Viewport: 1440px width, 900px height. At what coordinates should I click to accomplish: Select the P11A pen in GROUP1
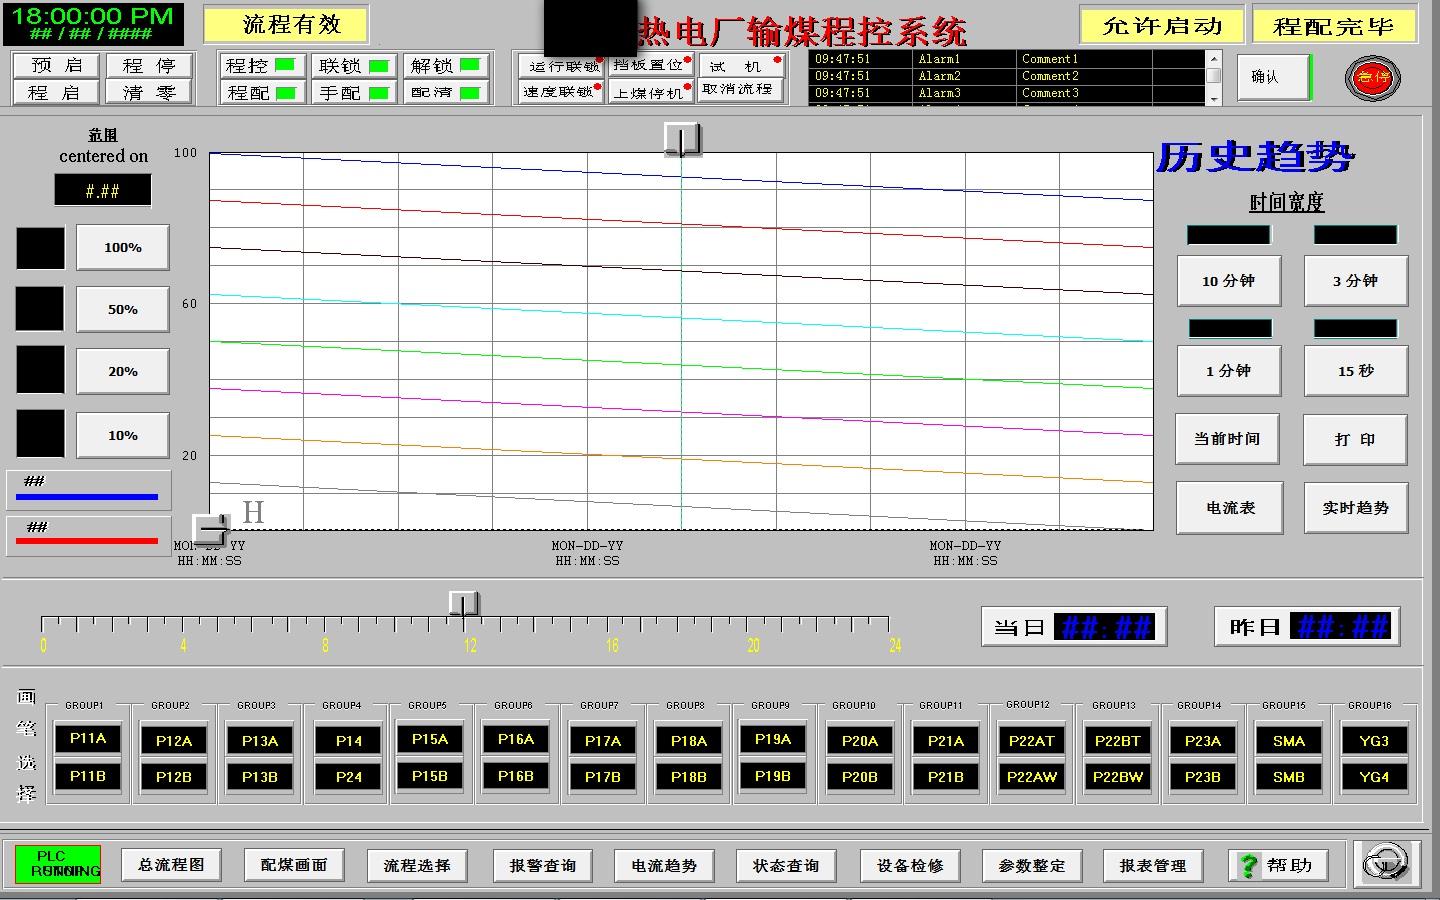(88, 739)
